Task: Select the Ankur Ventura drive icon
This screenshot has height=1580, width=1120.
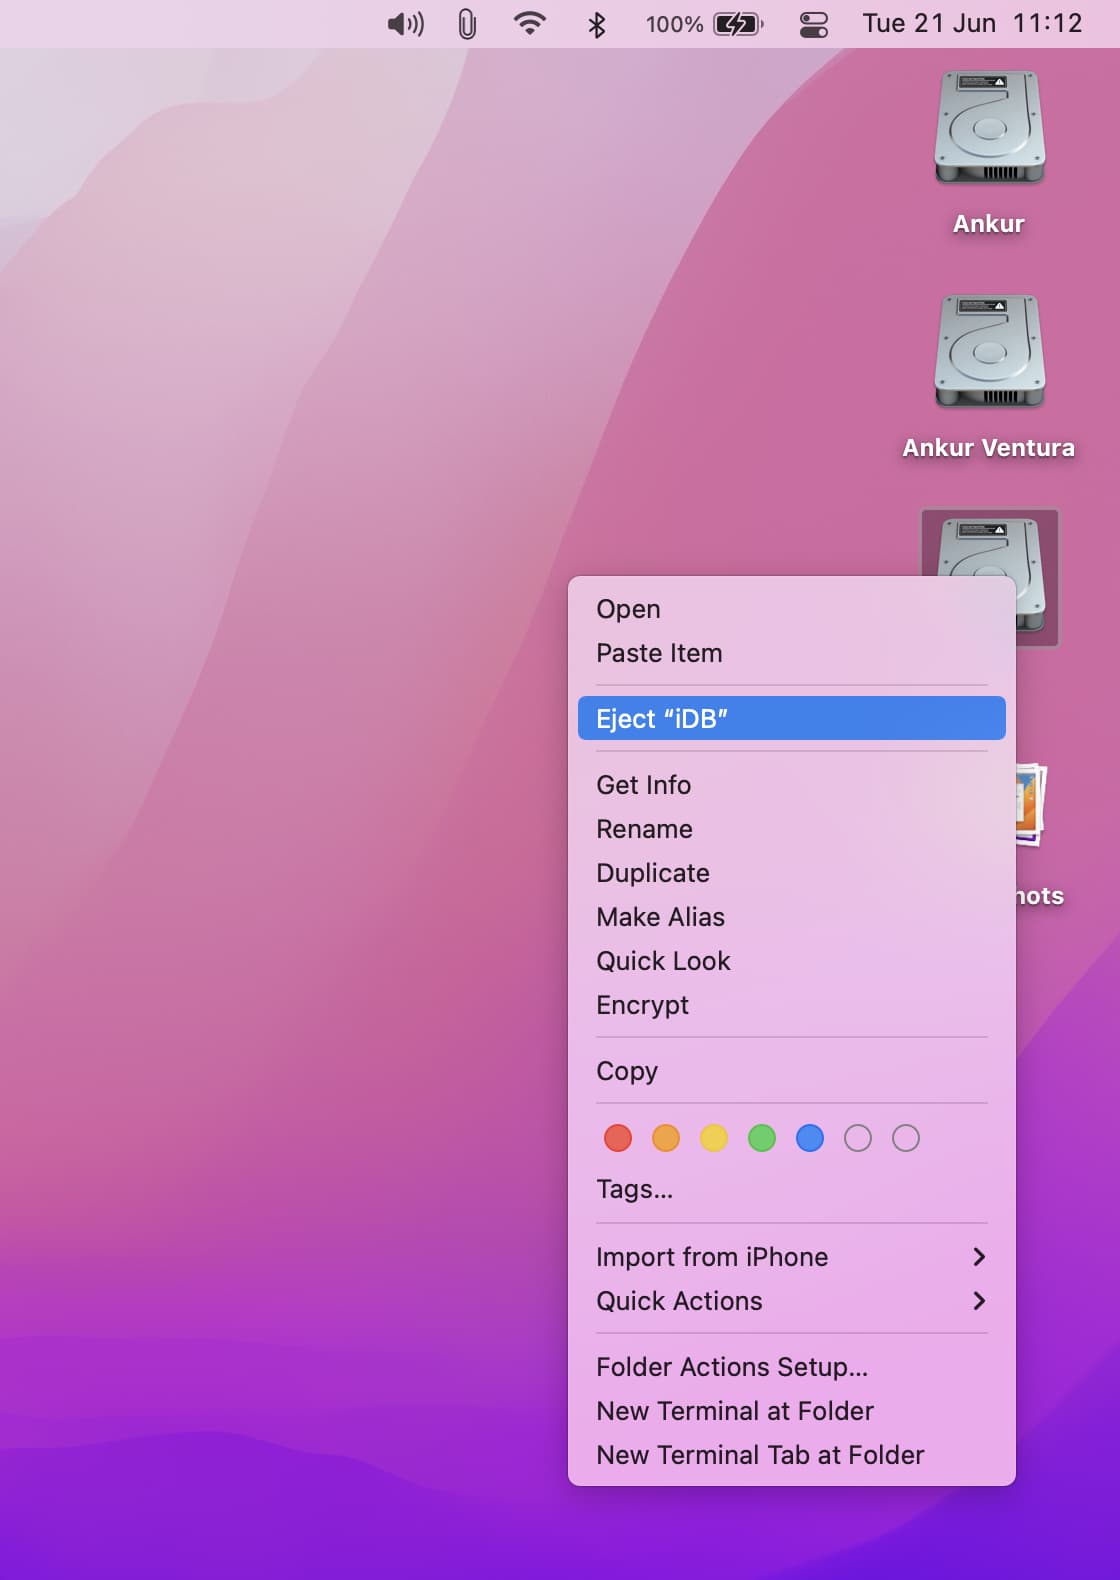Action: click(x=989, y=351)
